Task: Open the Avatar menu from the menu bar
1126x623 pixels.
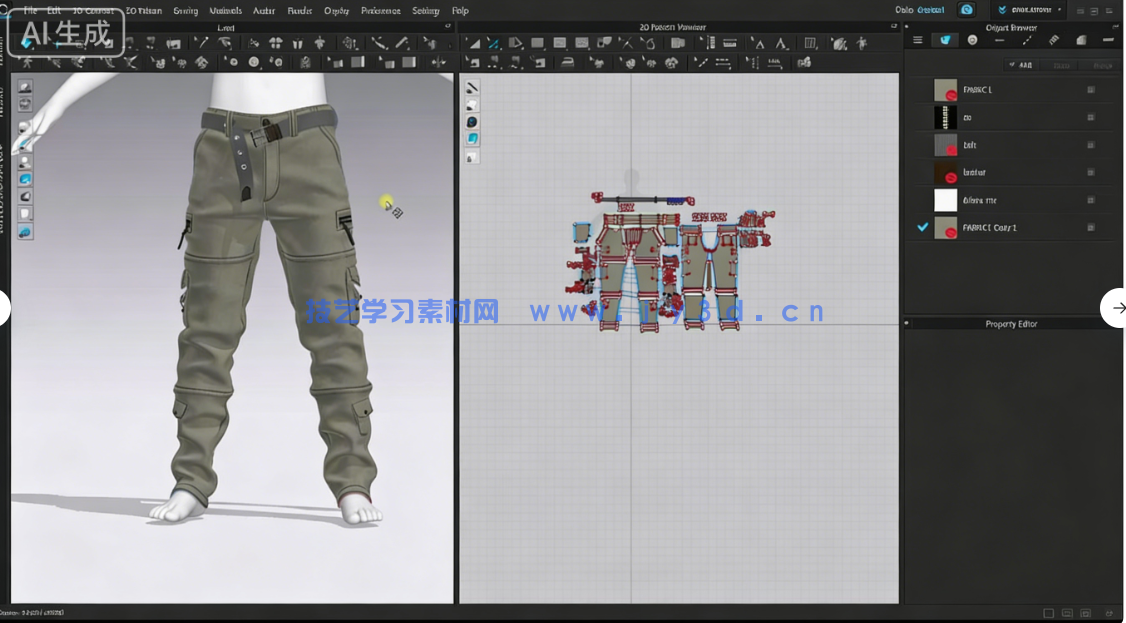Action: point(263,10)
